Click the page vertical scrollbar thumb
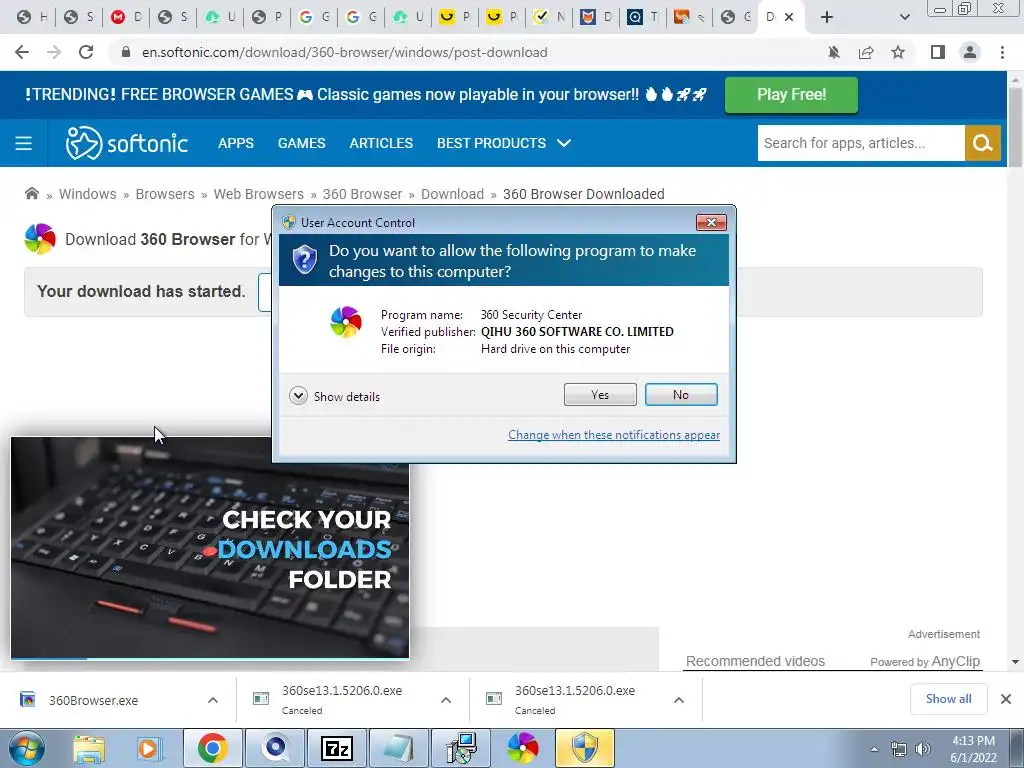1024x768 pixels. coord(1015,125)
